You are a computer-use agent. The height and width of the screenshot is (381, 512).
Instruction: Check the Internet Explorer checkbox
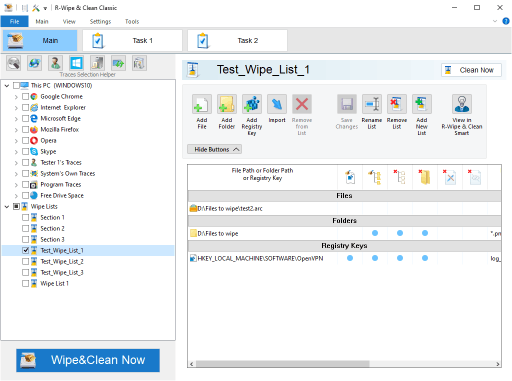(x=25, y=107)
